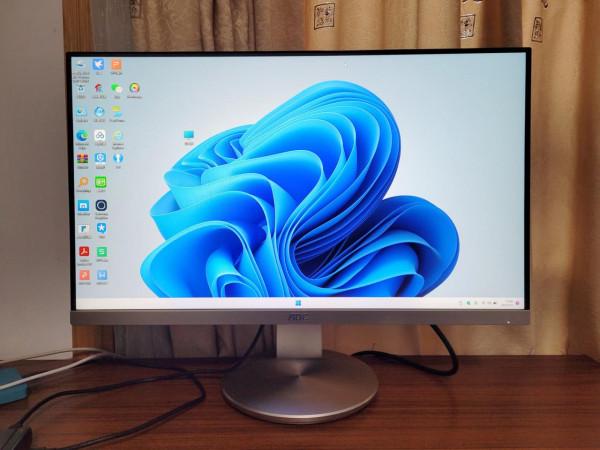Open the blue star chat bubble icon
Viewport: 600px width, 450px height.
pyautogui.click(x=100, y=229)
